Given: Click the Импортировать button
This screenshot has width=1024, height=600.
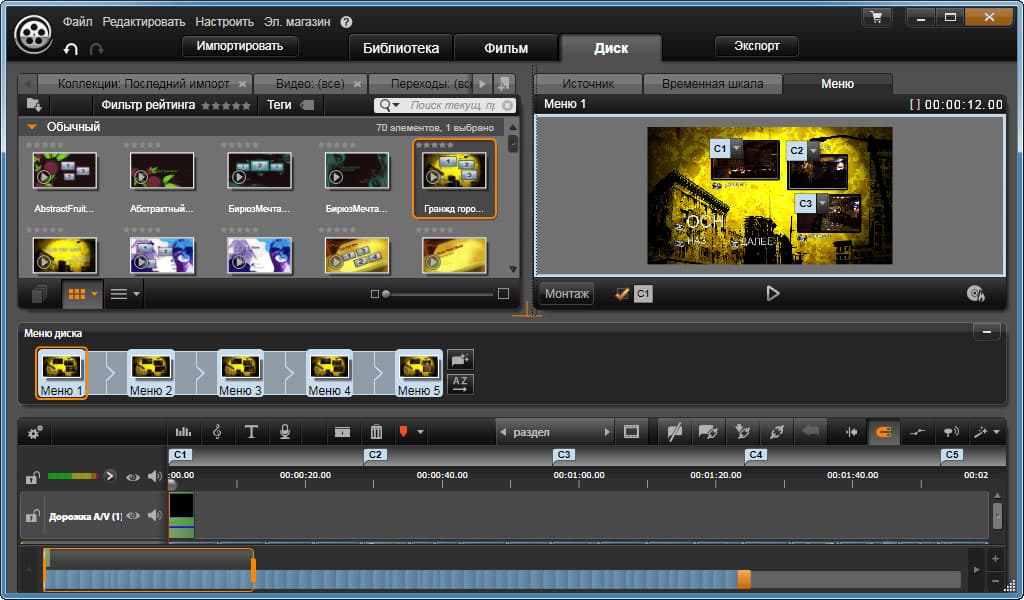Looking at the screenshot, I should click(240, 46).
